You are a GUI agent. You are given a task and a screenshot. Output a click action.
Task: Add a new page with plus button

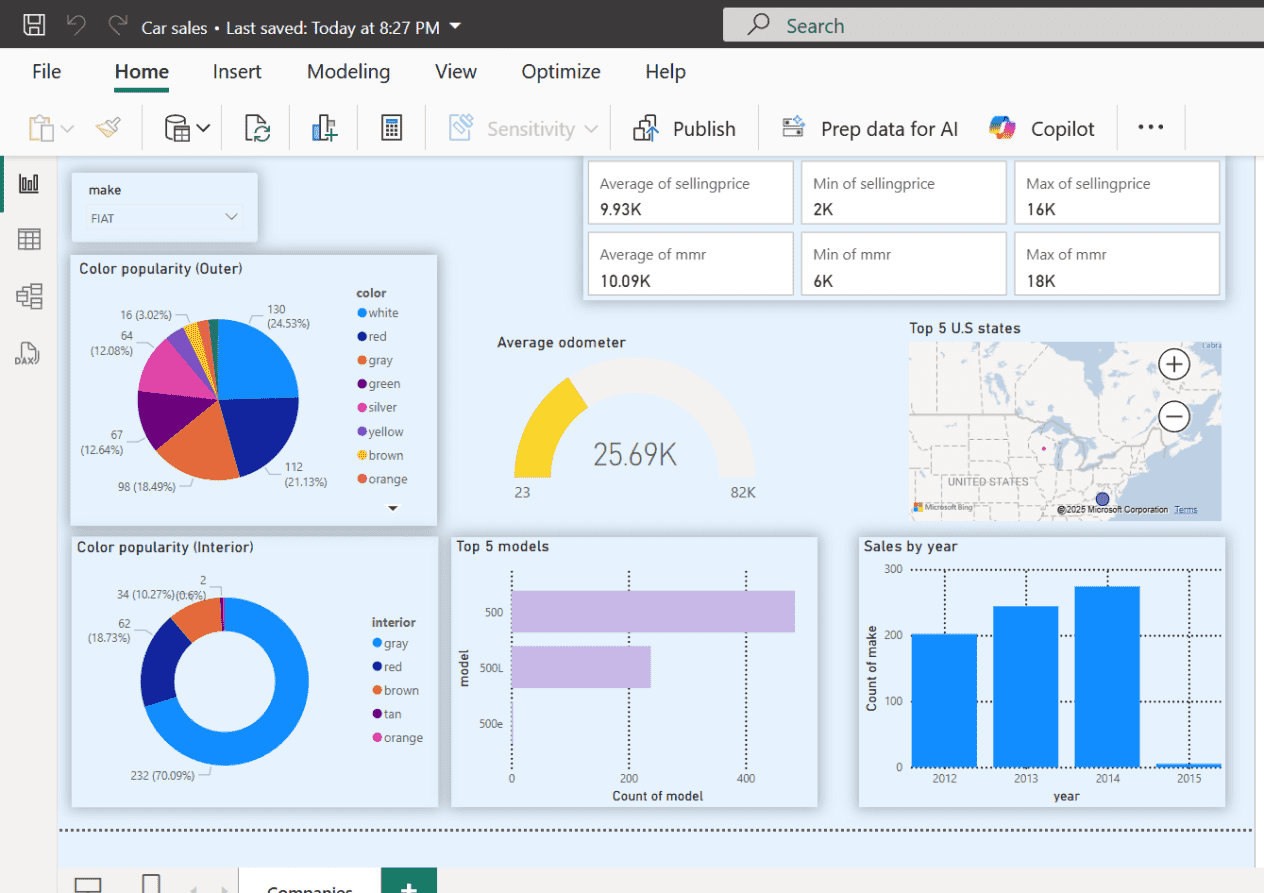point(409,882)
